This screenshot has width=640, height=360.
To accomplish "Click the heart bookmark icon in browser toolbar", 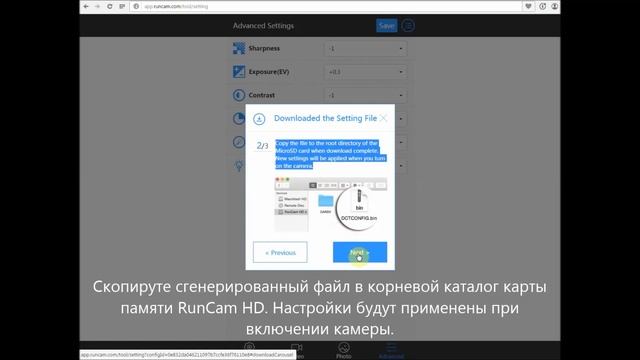I will pos(528,7).
